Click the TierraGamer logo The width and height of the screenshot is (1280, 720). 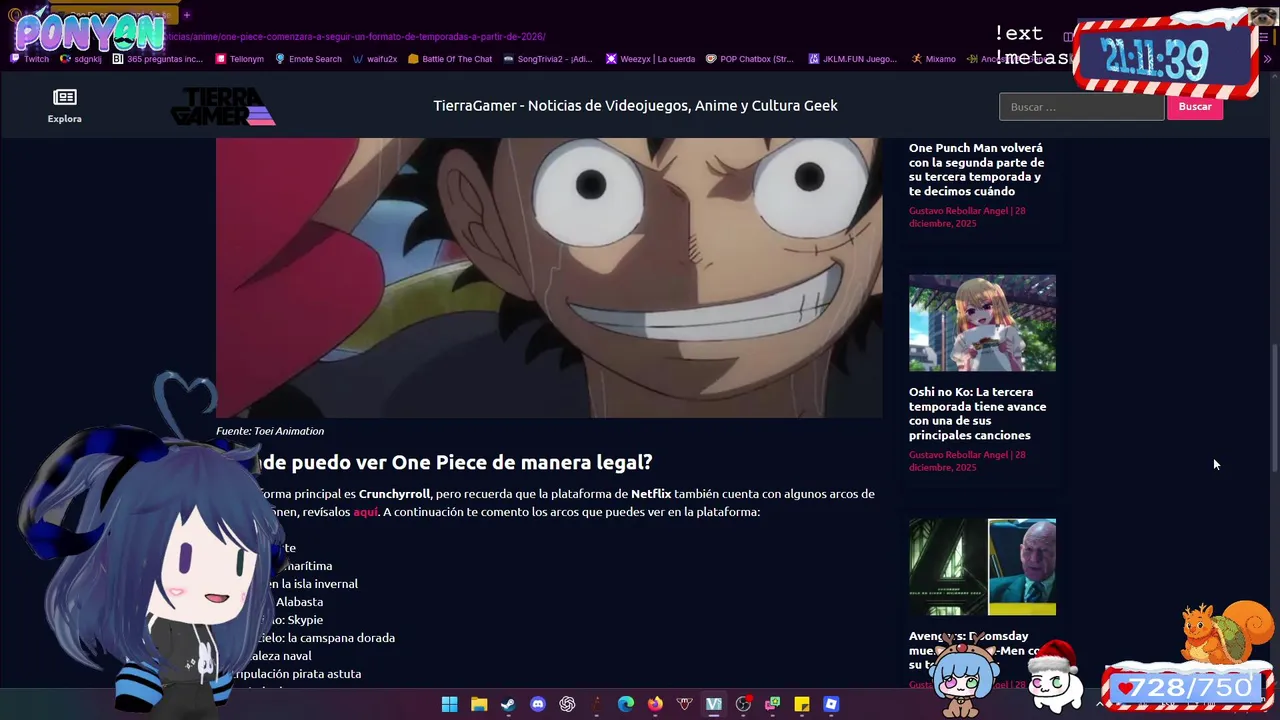222,106
